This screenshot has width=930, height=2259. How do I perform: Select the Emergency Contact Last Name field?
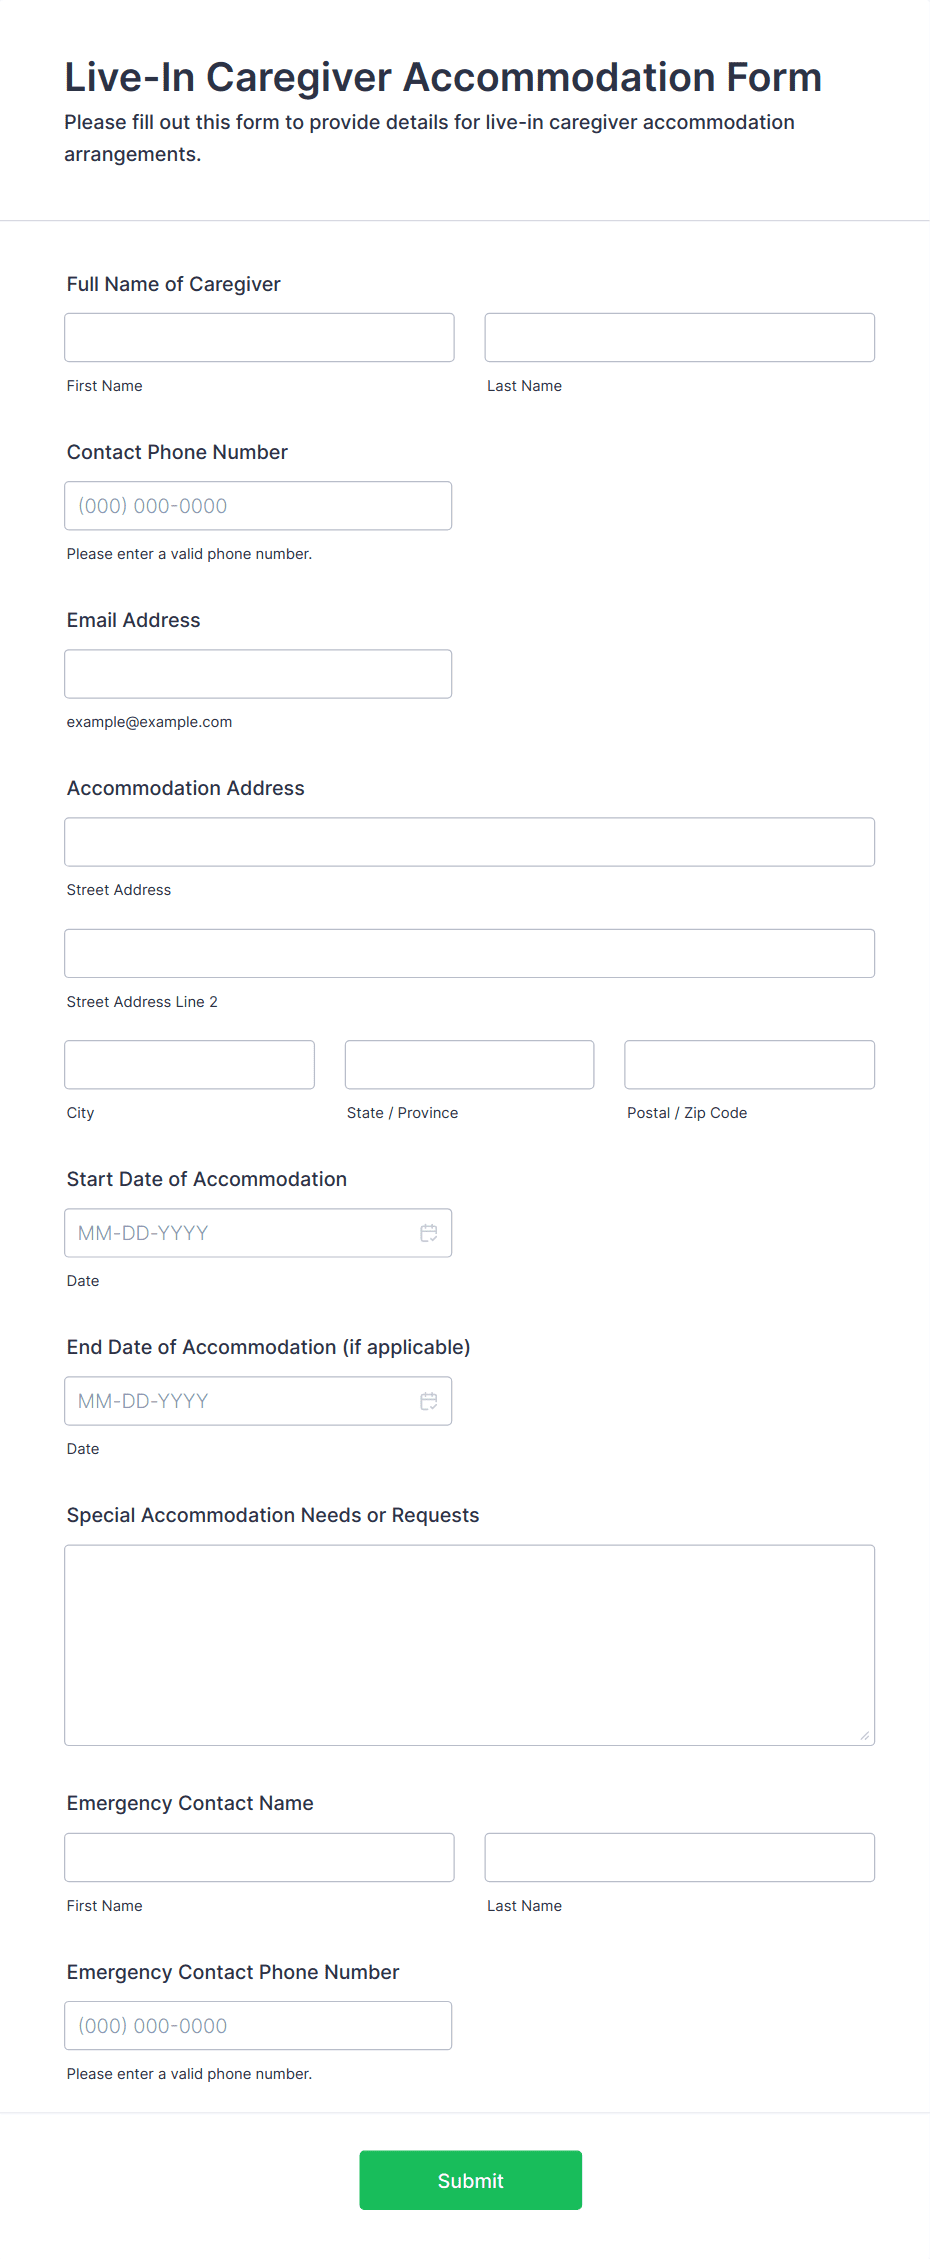pos(679,1857)
